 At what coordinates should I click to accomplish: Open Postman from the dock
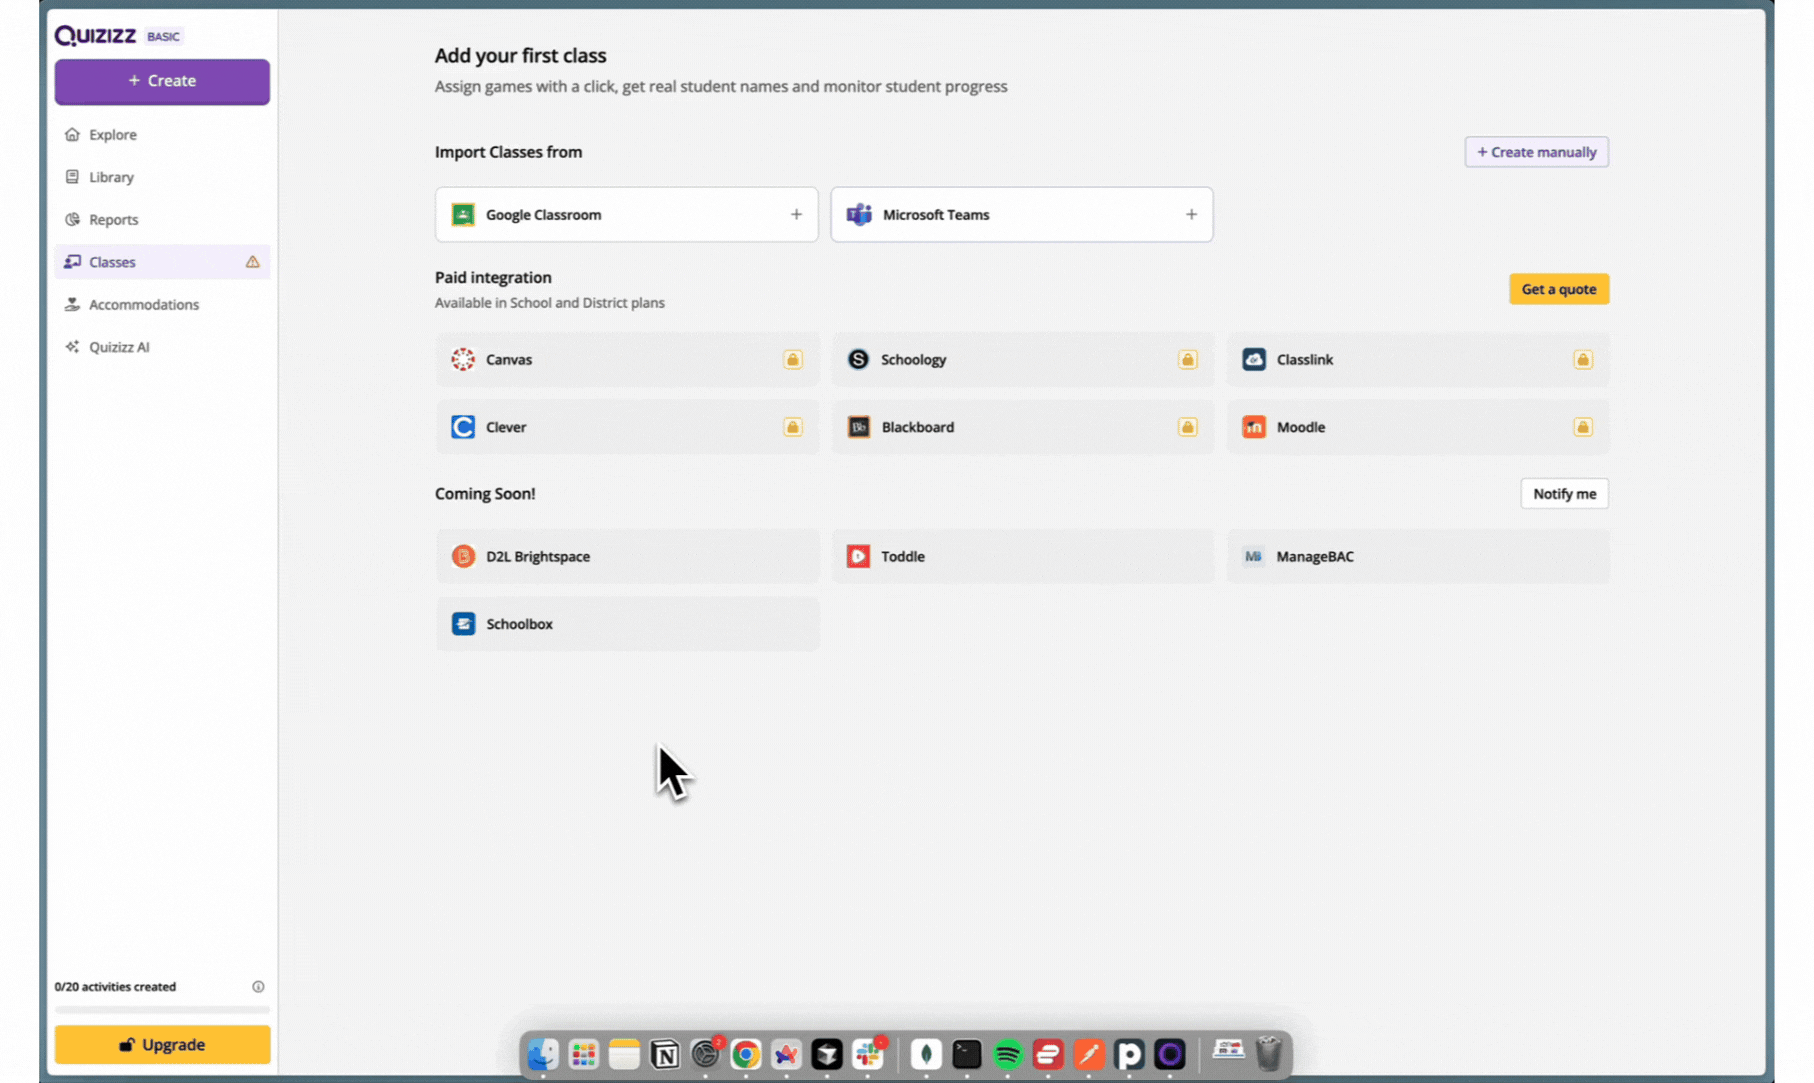[1088, 1054]
